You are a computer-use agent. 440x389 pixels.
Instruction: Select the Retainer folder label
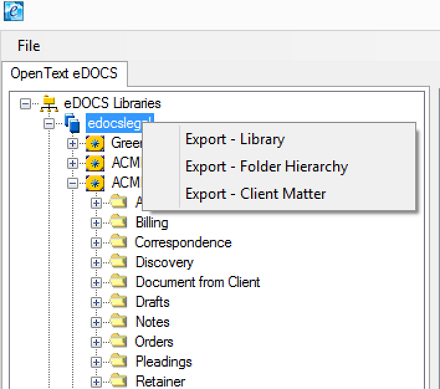pyautogui.click(x=160, y=382)
